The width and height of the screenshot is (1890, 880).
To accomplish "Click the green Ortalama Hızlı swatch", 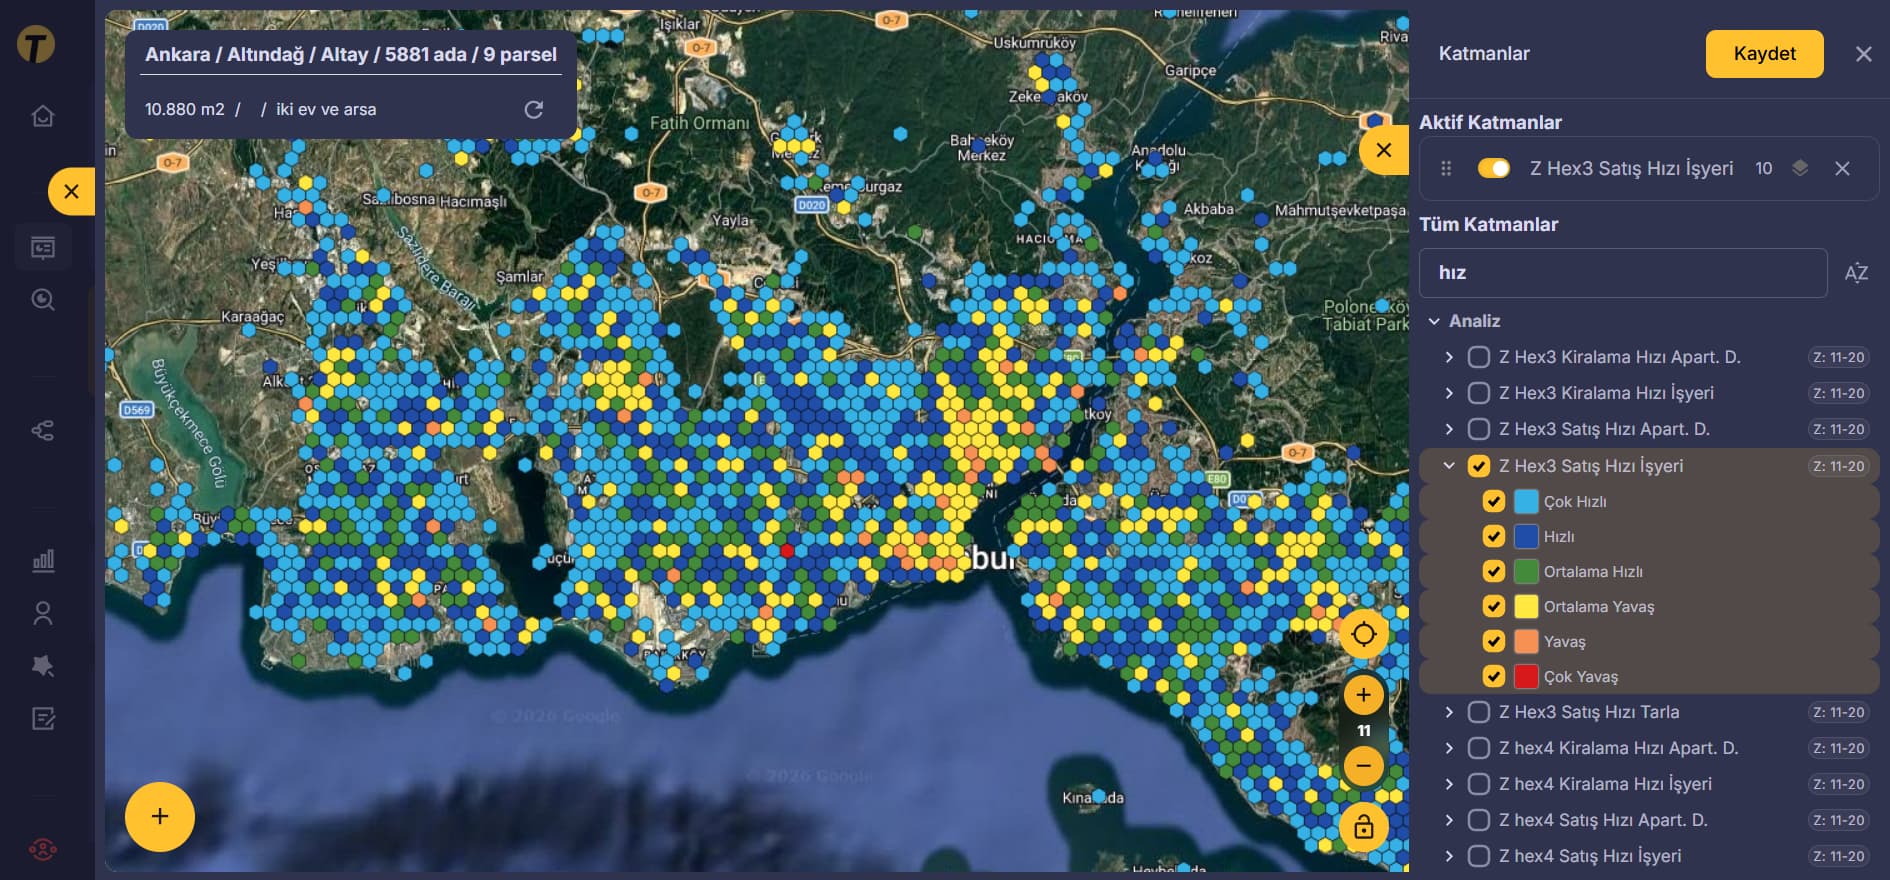I will coord(1526,572).
